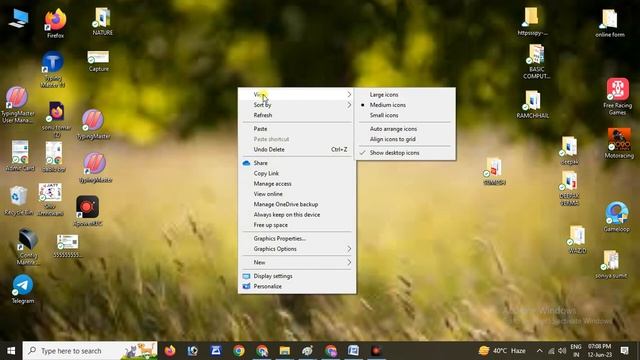Select the Config Manner shortcut icon
640x360 pixels.
28,246
